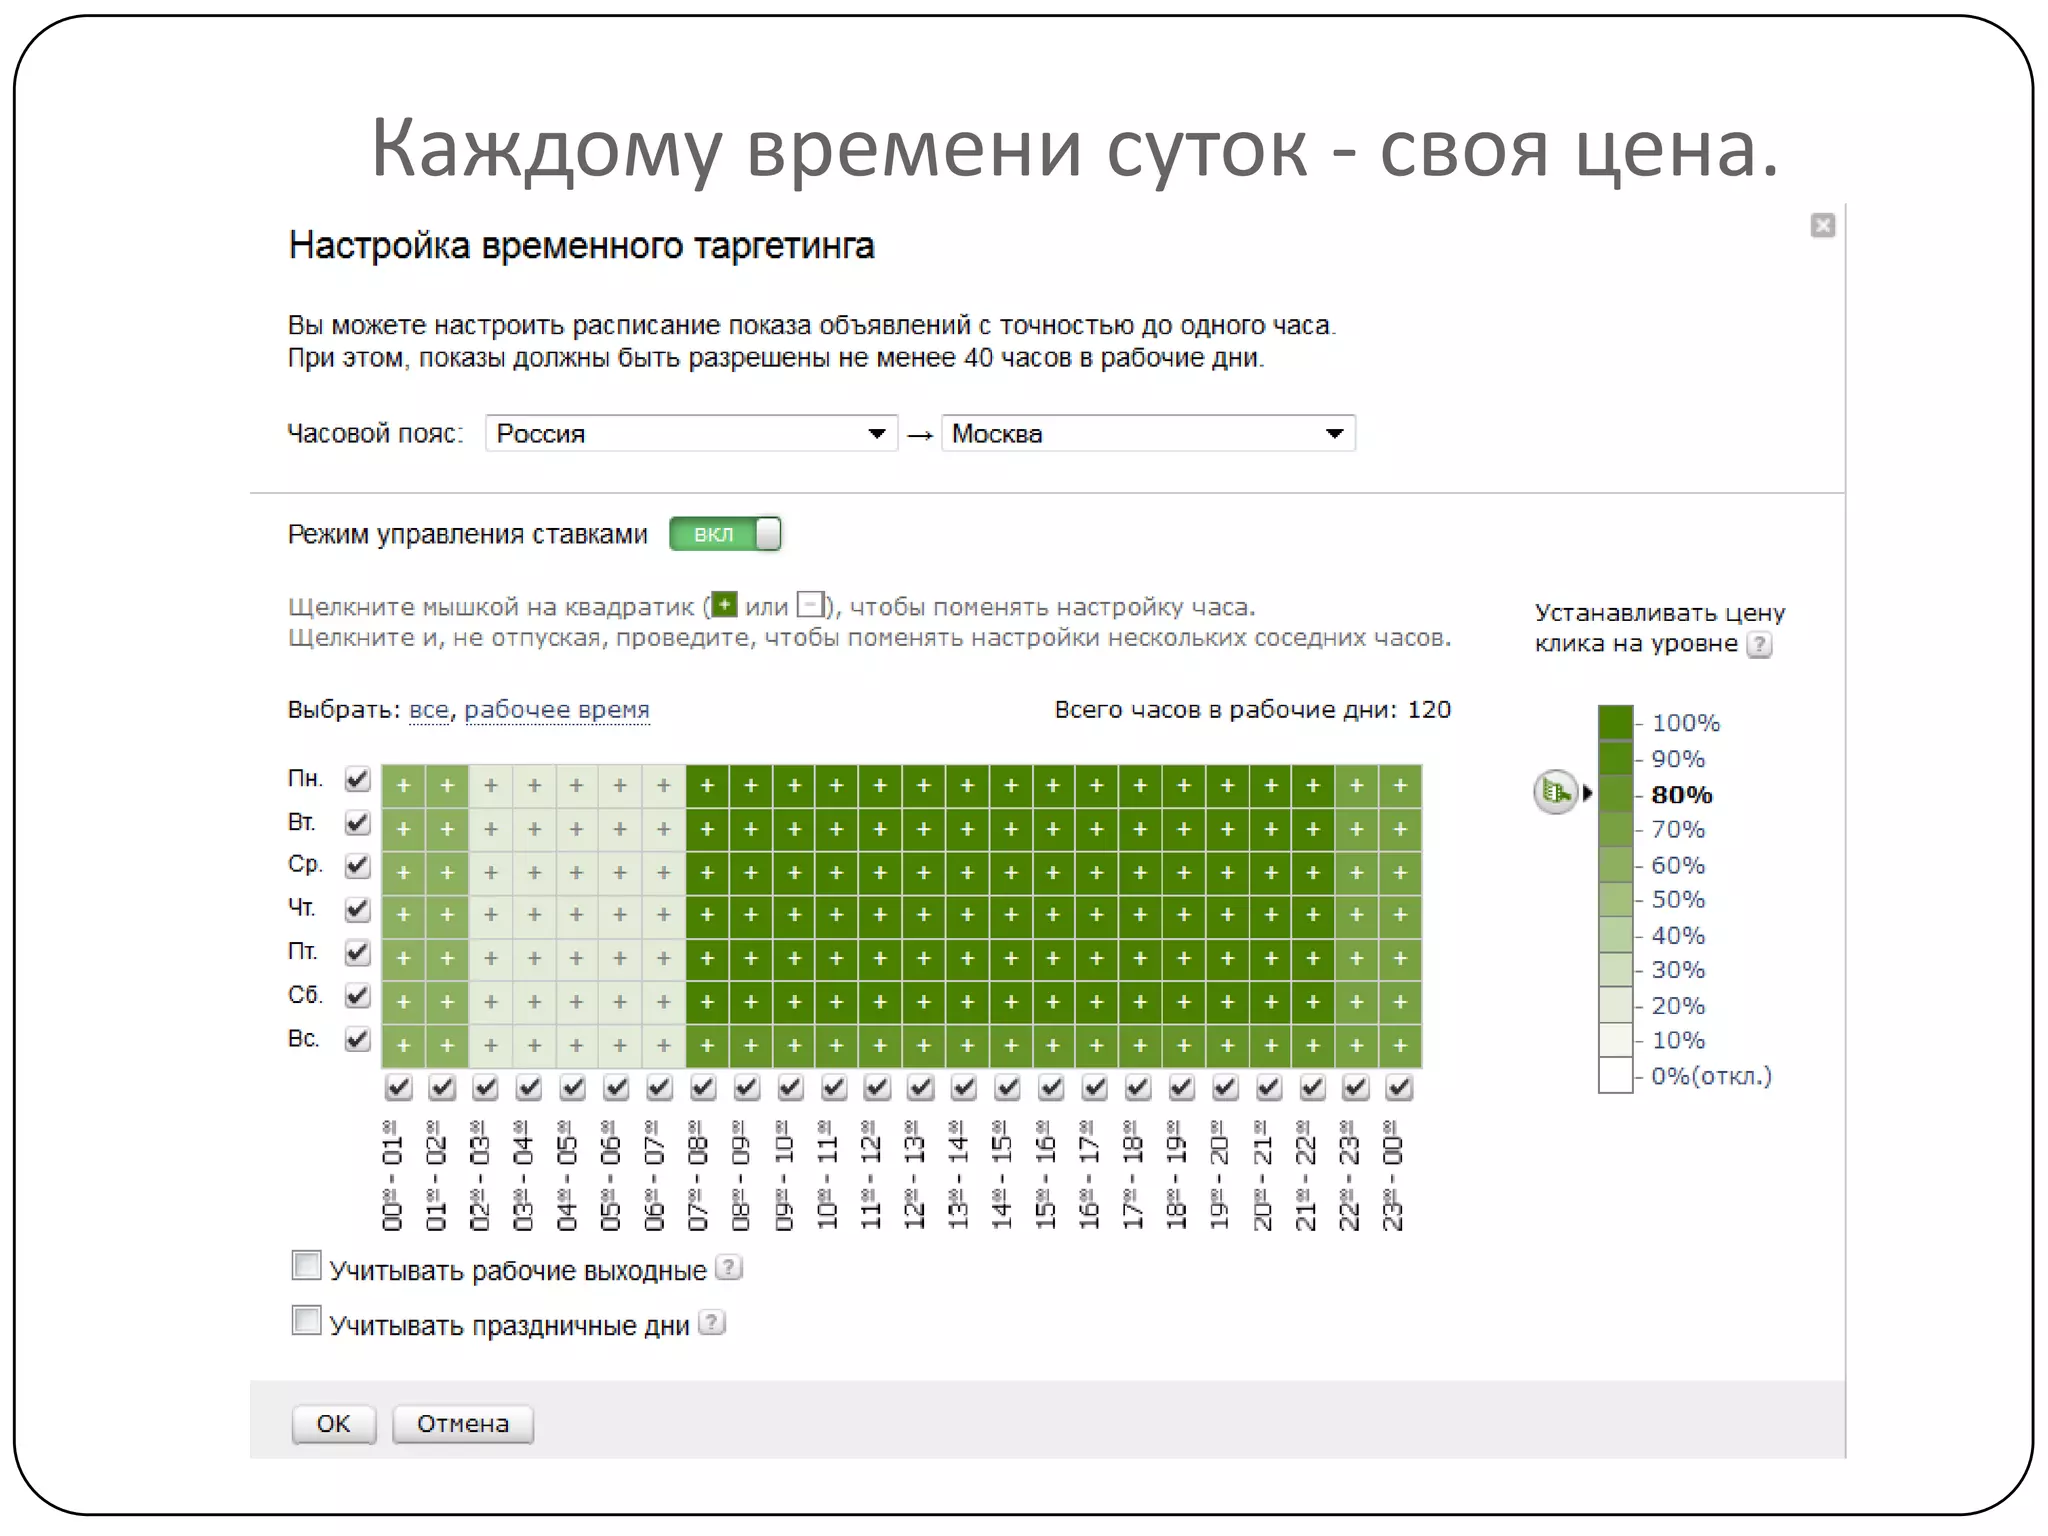Open the Россия country dropdown
2048x1536 pixels.
[691, 433]
